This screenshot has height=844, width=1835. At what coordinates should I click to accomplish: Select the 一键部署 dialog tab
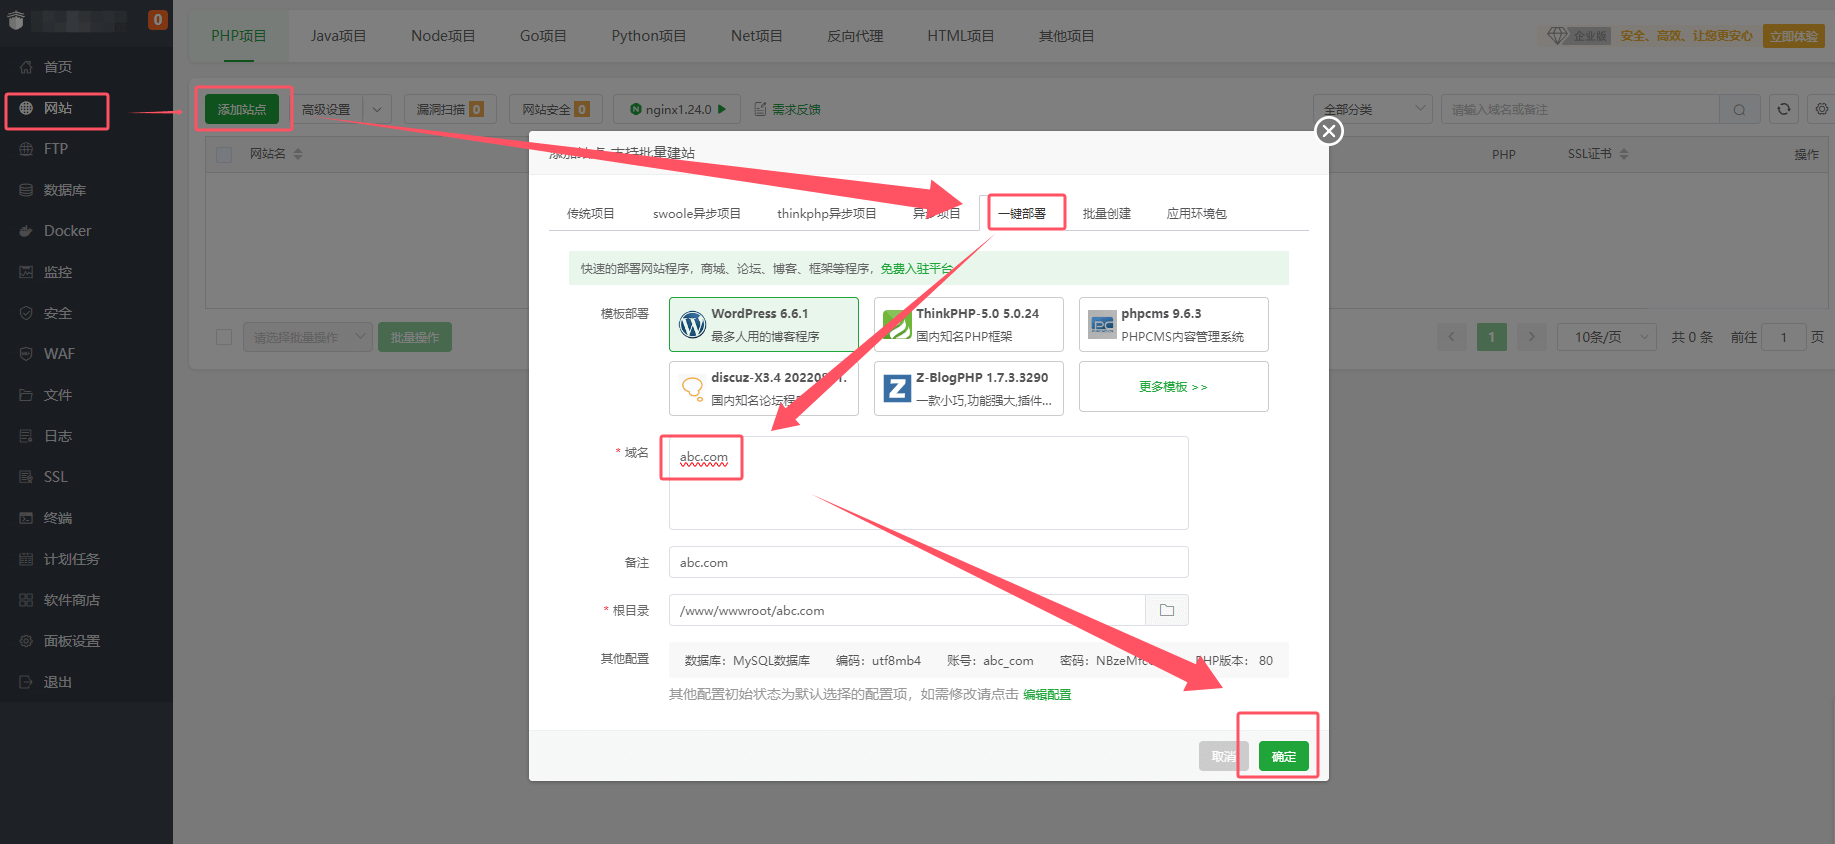point(1022,213)
